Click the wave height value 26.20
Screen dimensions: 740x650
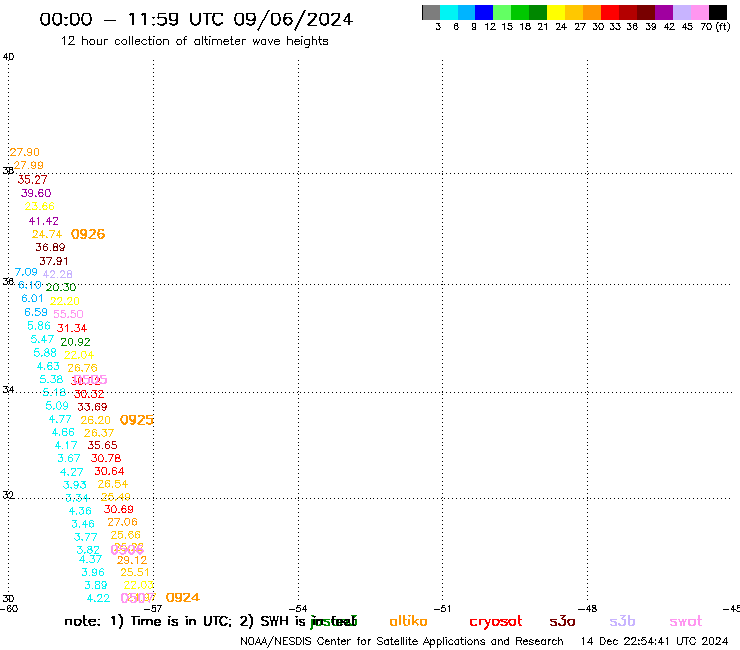pyautogui.click(x=95, y=420)
